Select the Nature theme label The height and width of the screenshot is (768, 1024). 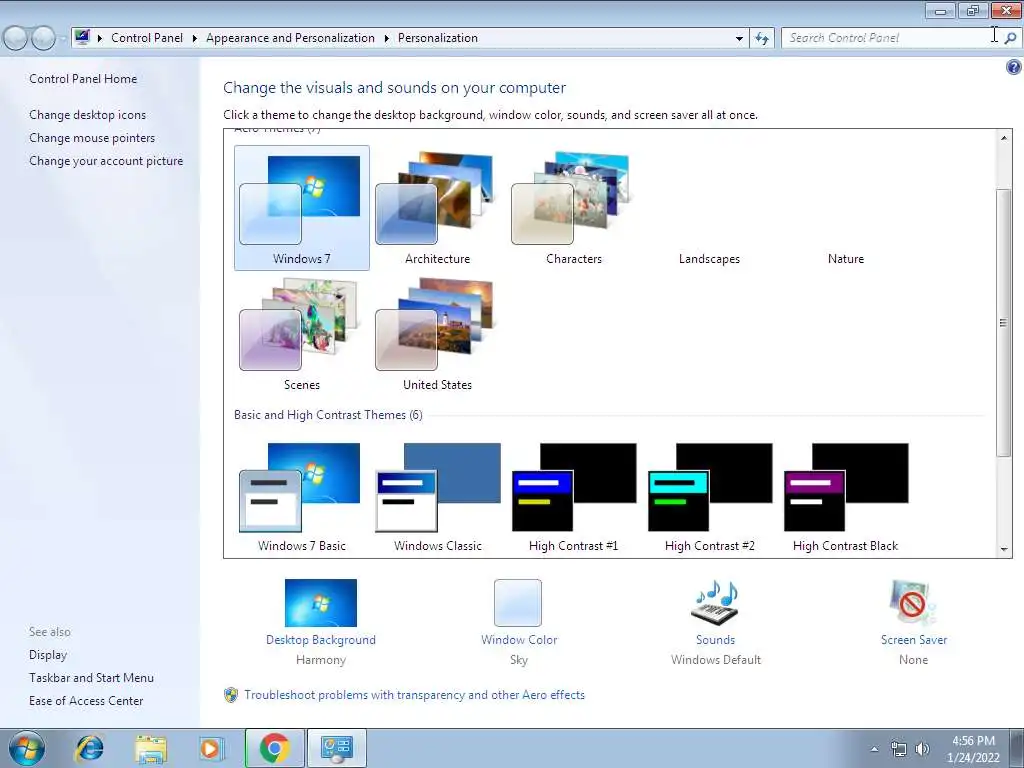tap(846, 259)
